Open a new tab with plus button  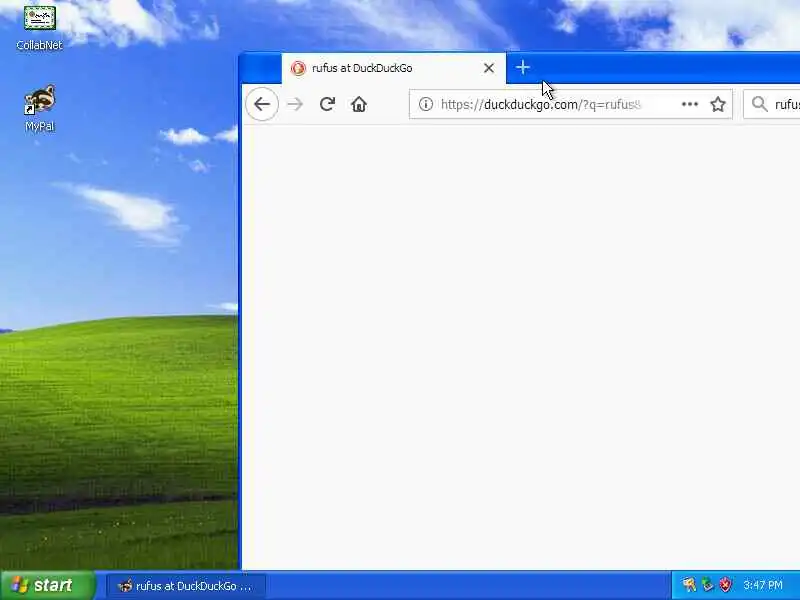coord(522,67)
